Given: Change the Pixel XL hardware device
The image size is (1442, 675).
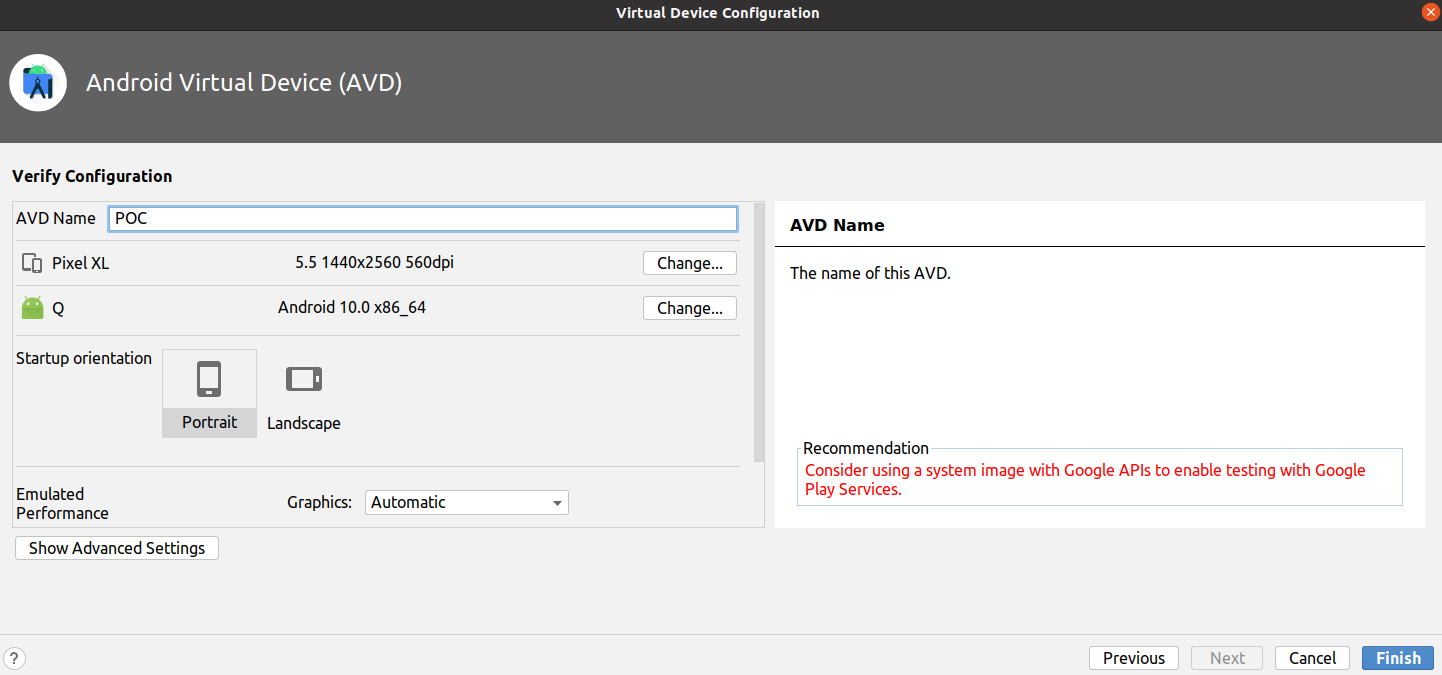Looking at the screenshot, I should pos(690,264).
